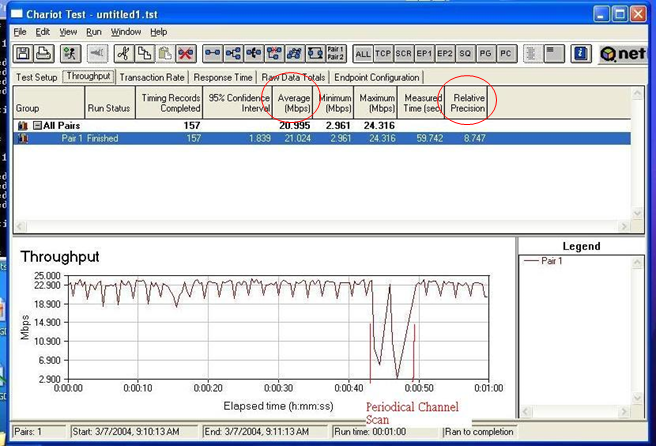
Task: Click the Legend panel right arrow
Action: [x=624, y=412]
